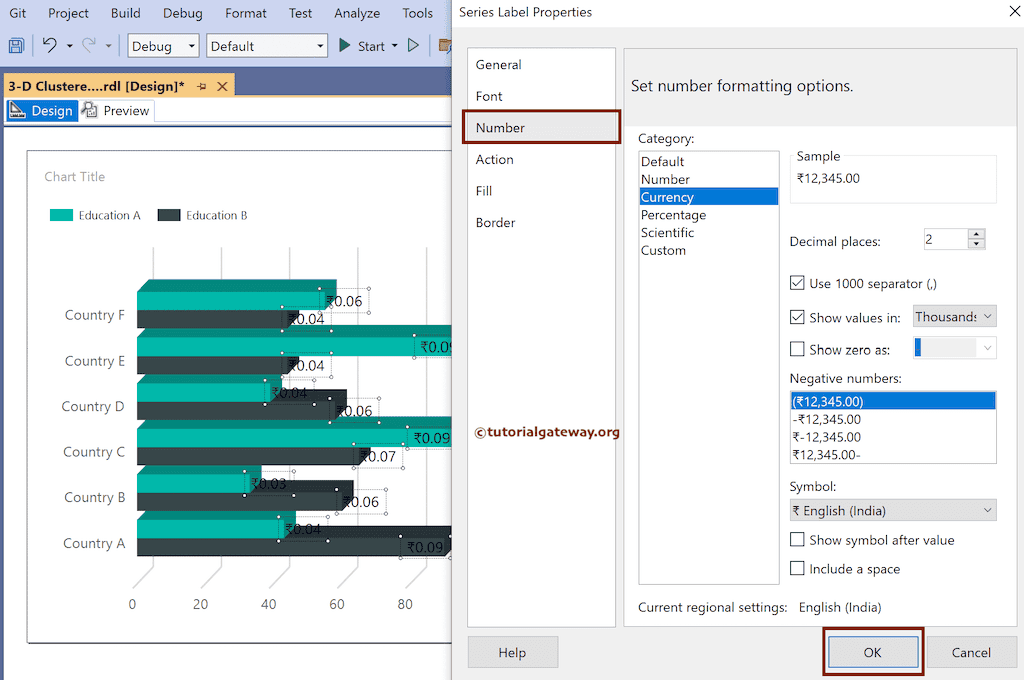Uncheck Use 1000 separator option
Viewport: 1024px width, 680px height.
coord(797,283)
